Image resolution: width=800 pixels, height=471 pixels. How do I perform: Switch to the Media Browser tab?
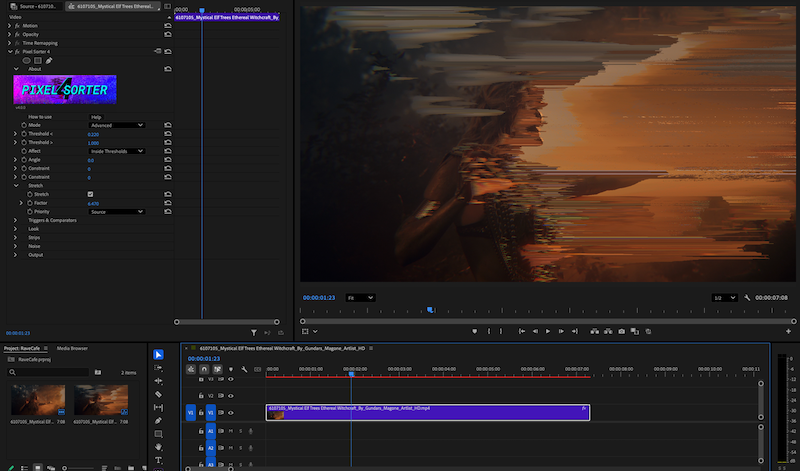72,348
